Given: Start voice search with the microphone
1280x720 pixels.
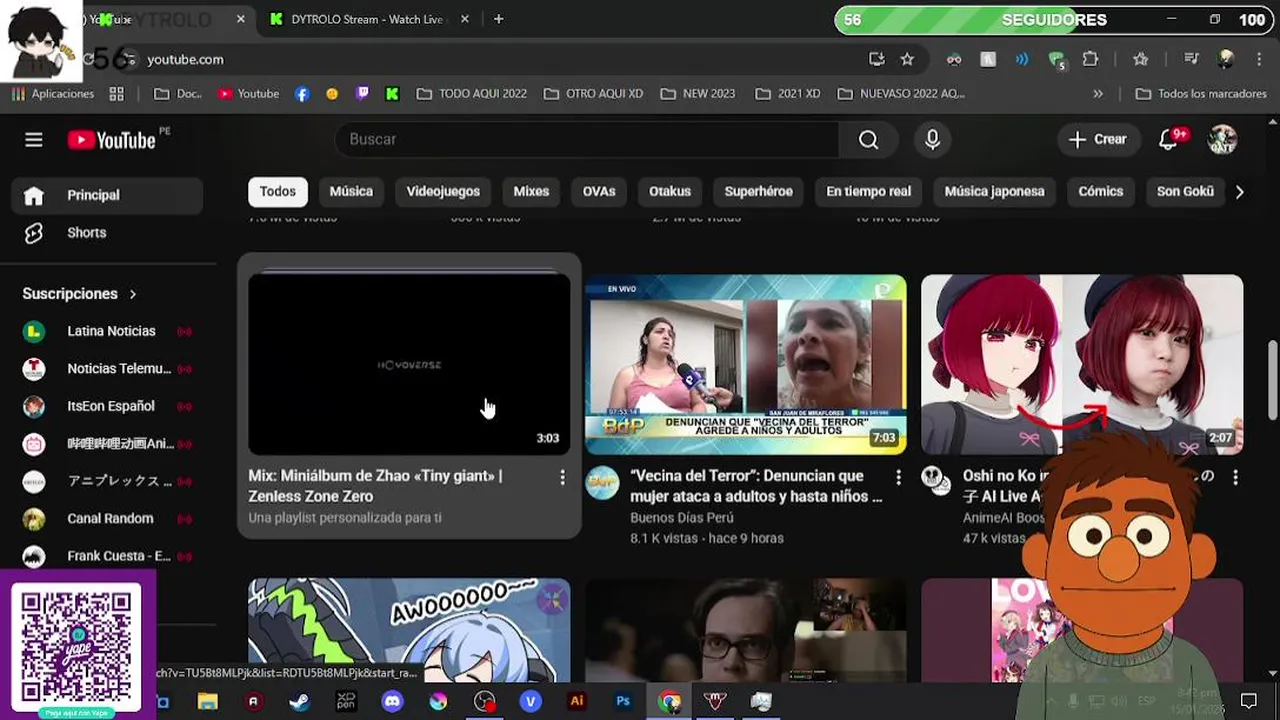Looking at the screenshot, I should pos(932,140).
